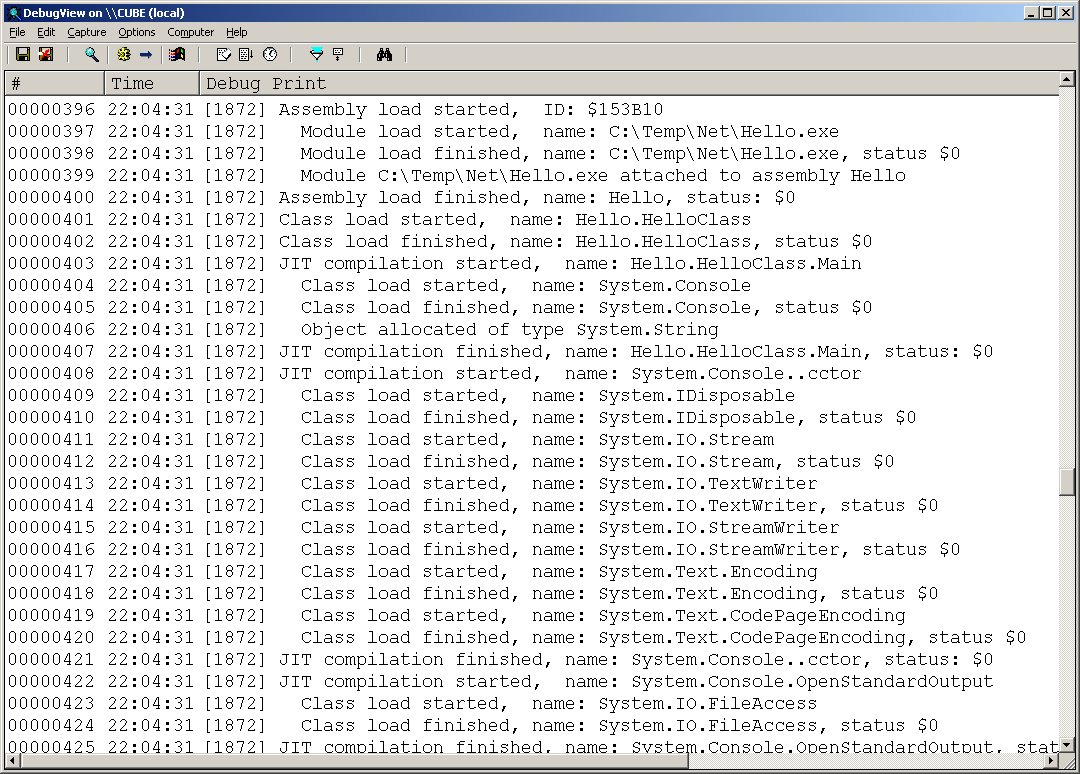Toggle Autoscroll on the toolbar
The image size is (1080, 774).
point(246,54)
